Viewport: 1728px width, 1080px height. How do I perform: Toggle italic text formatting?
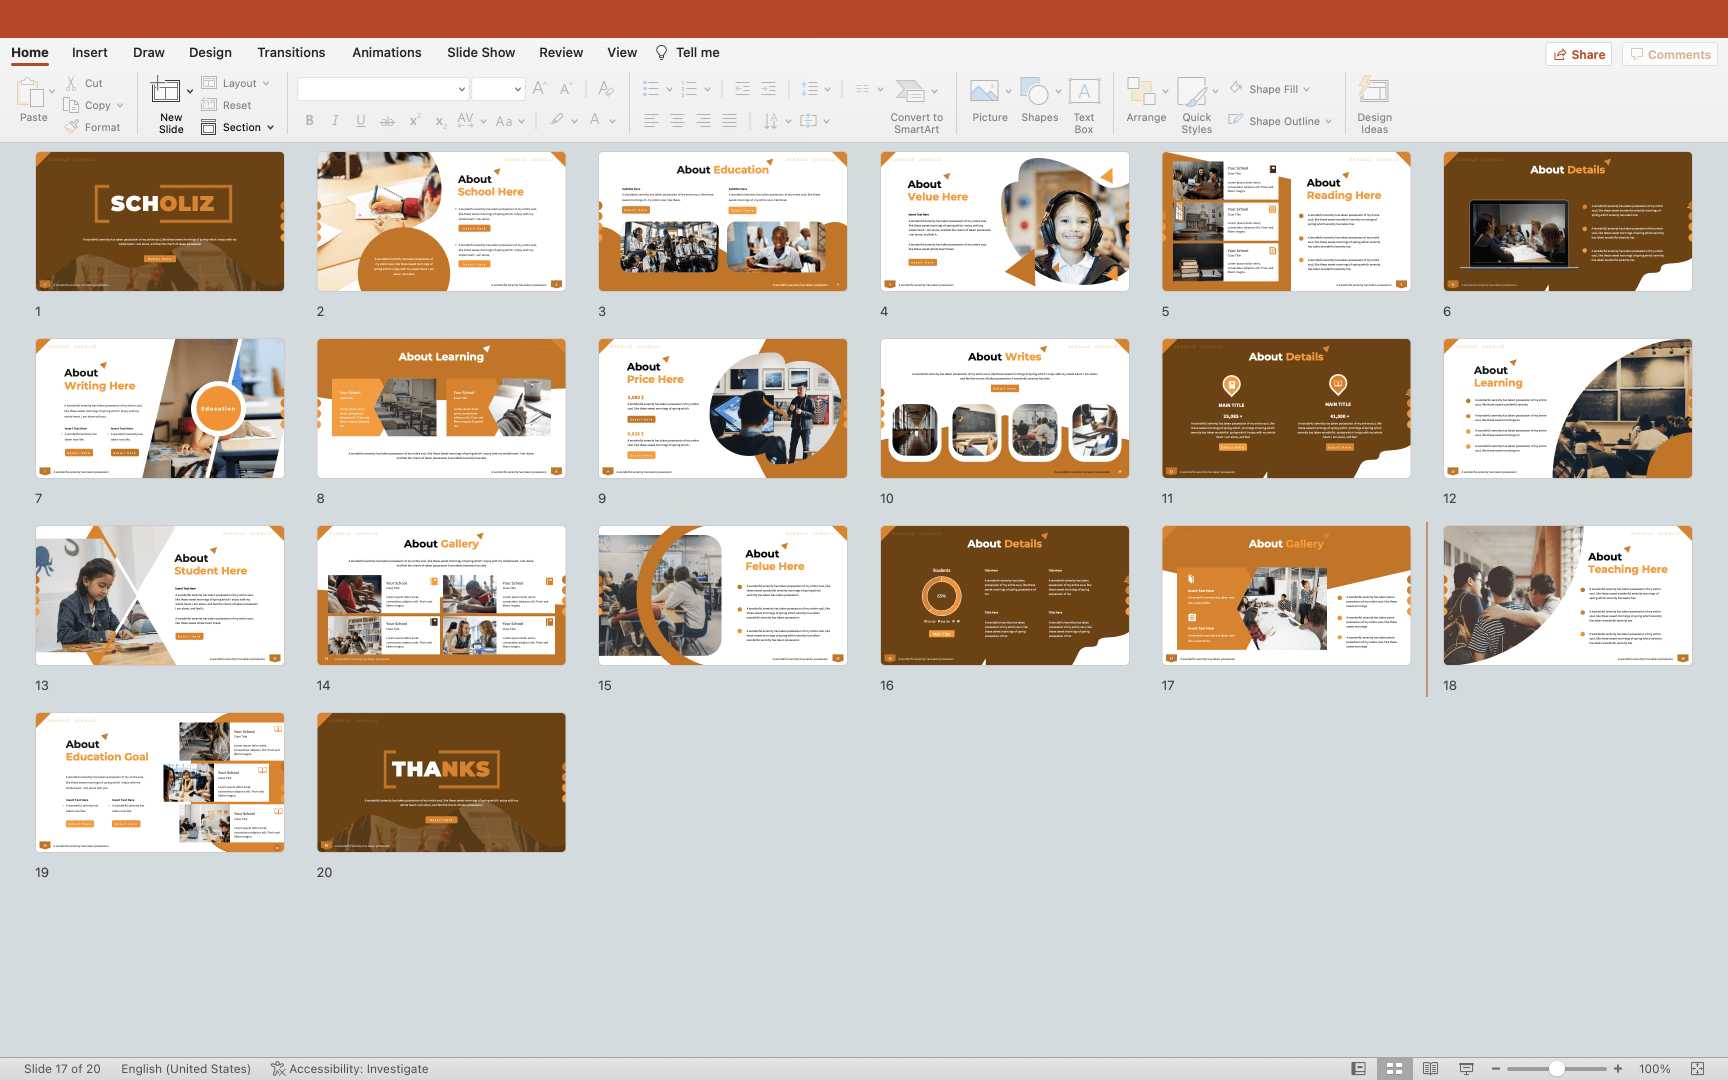[x=335, y=121]
